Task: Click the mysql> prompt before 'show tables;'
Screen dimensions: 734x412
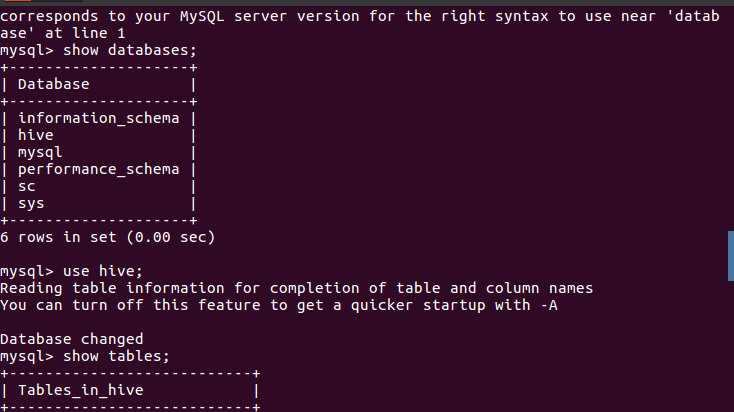Action: click(x=27, y=356)
